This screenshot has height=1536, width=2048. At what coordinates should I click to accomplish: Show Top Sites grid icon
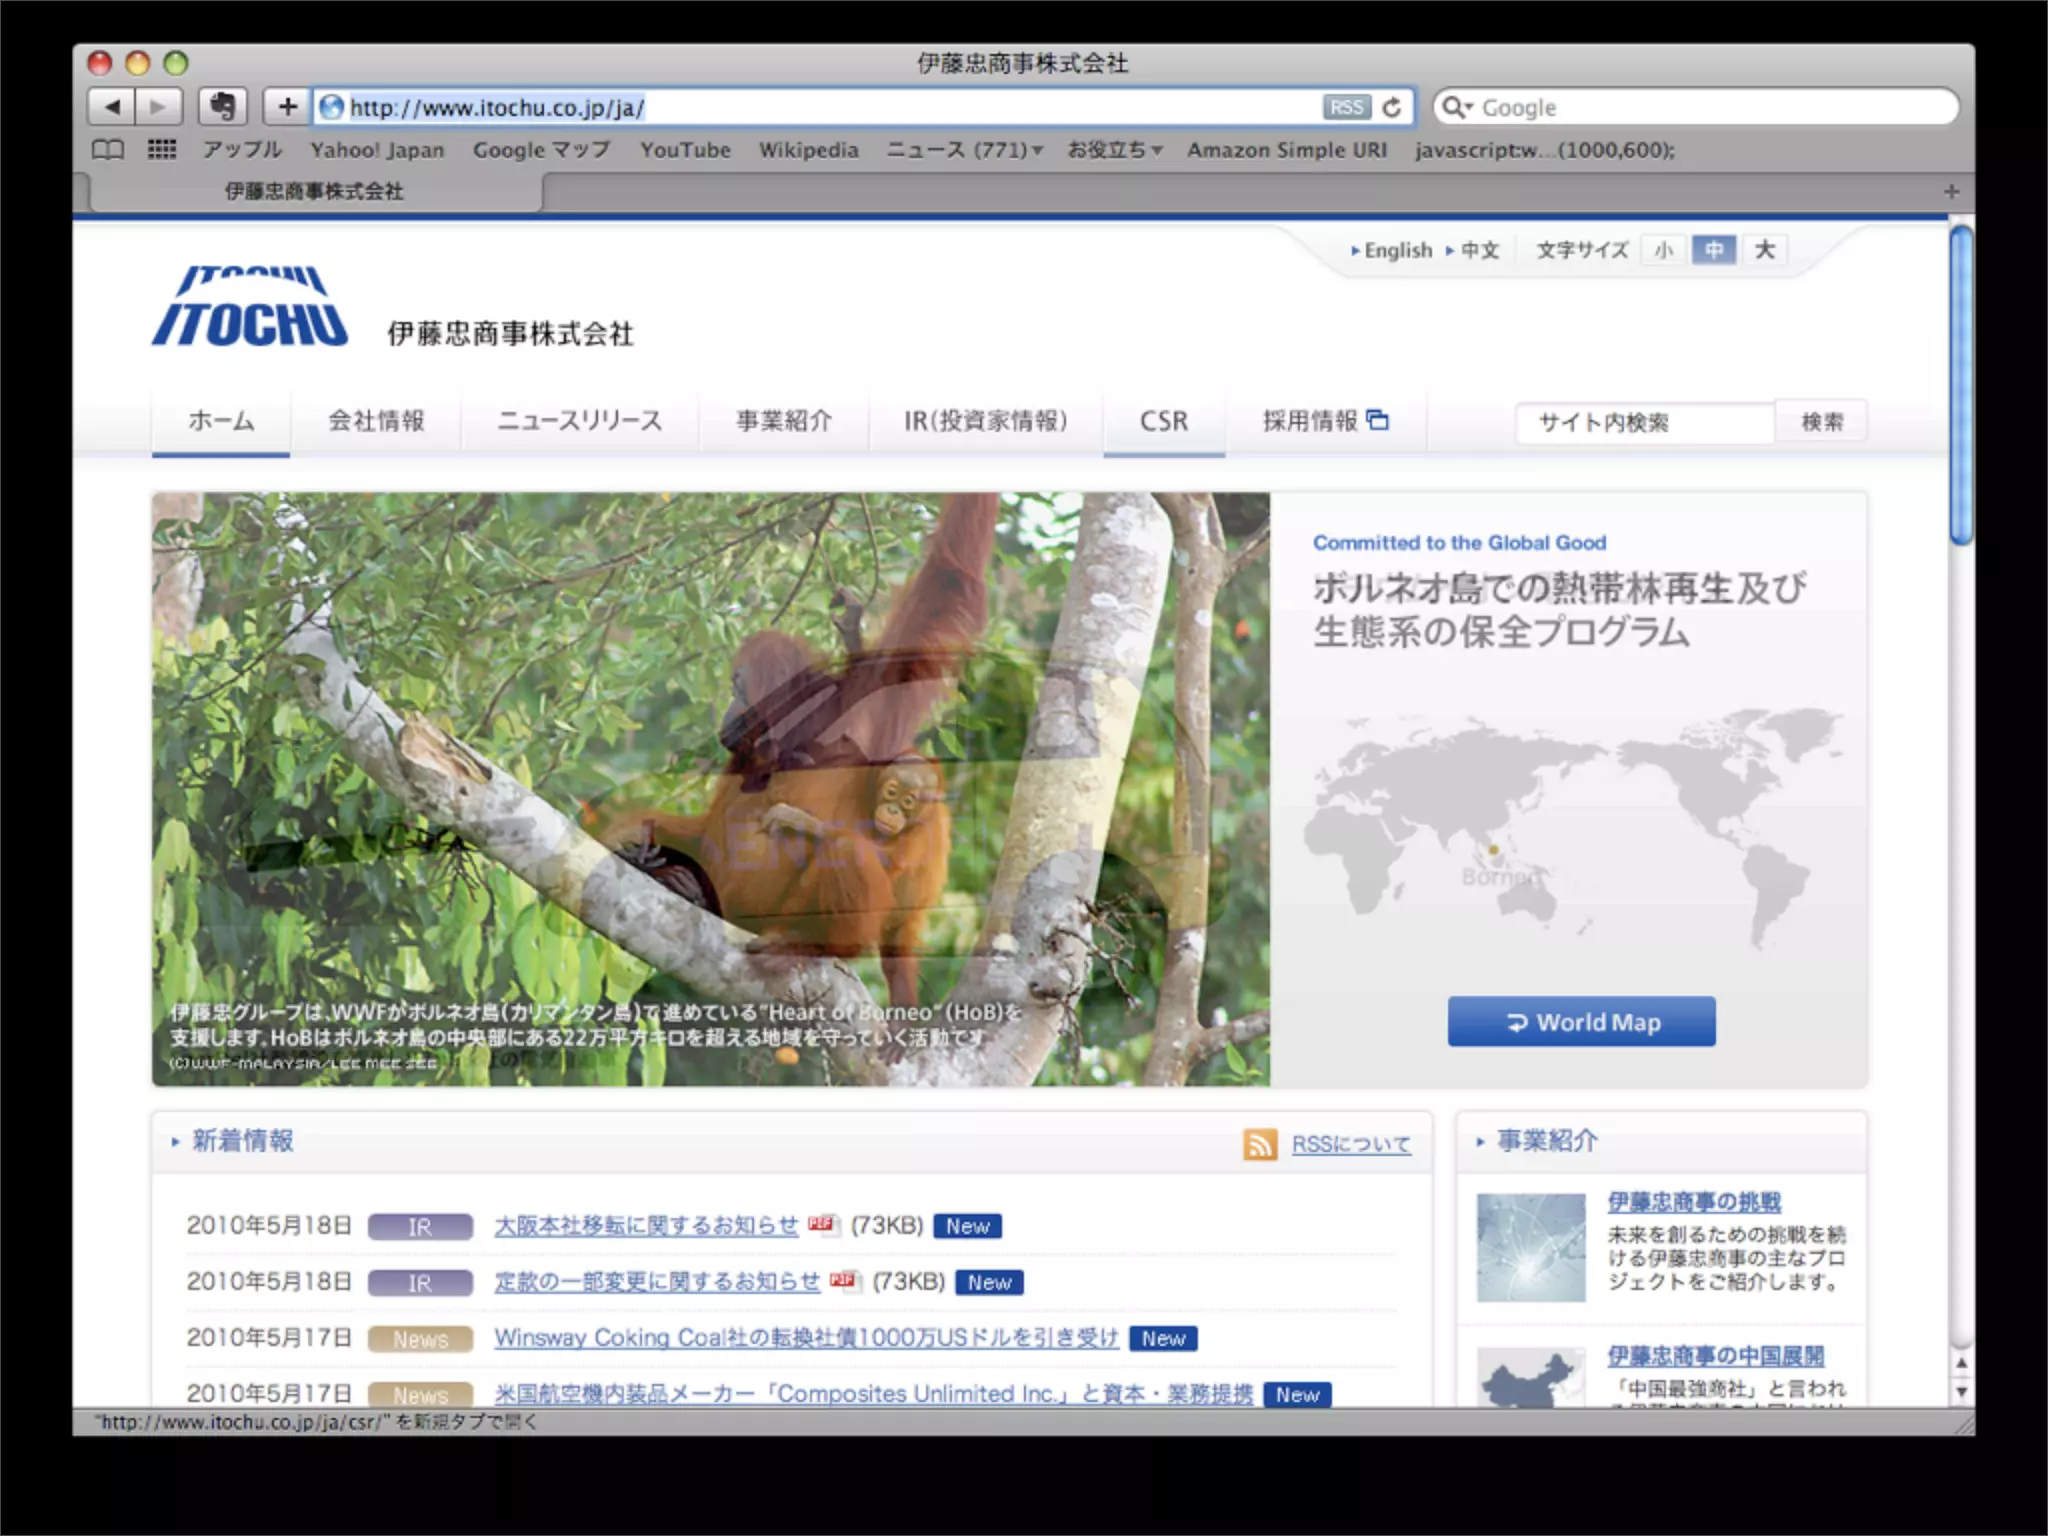pyautogui.click(x=162, y=150)
